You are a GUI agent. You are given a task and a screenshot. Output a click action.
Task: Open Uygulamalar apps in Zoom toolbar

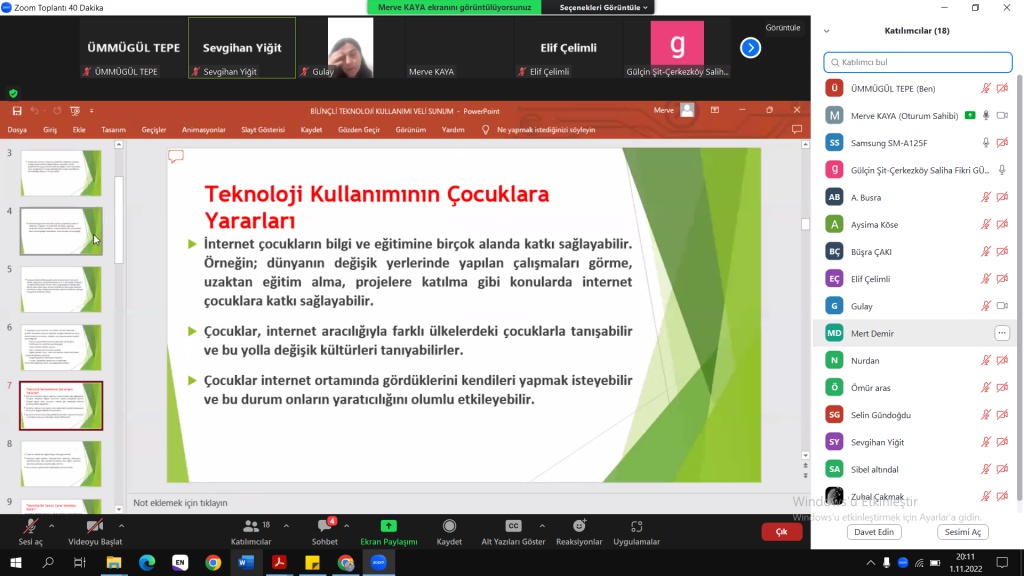coord(637,527)
